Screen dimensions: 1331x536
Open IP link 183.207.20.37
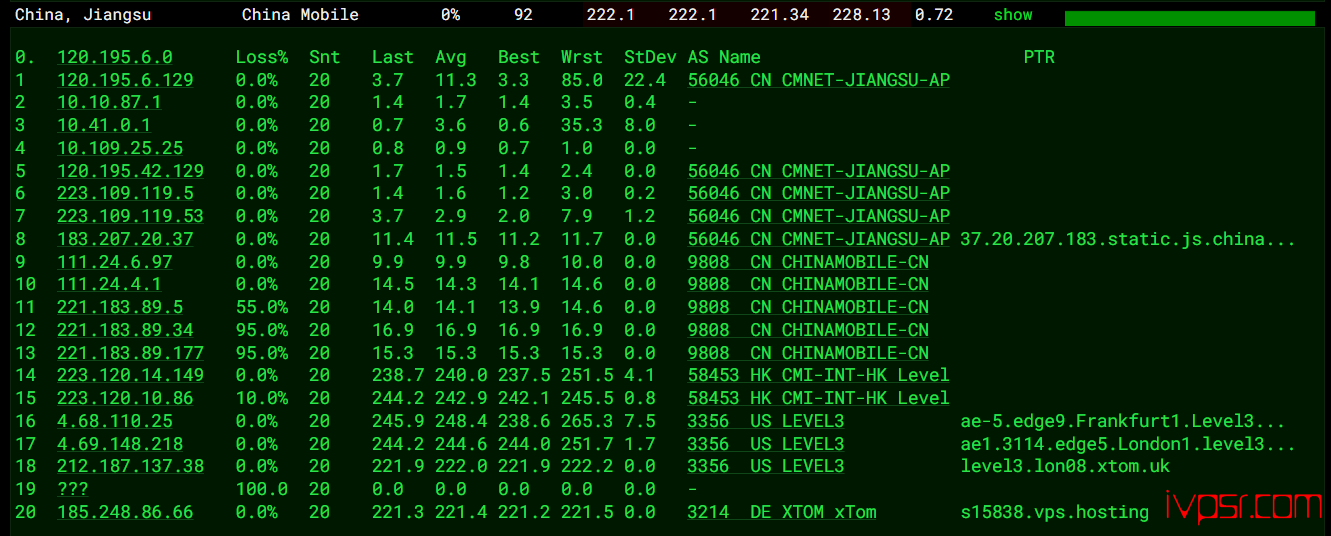tap(125, 239)
